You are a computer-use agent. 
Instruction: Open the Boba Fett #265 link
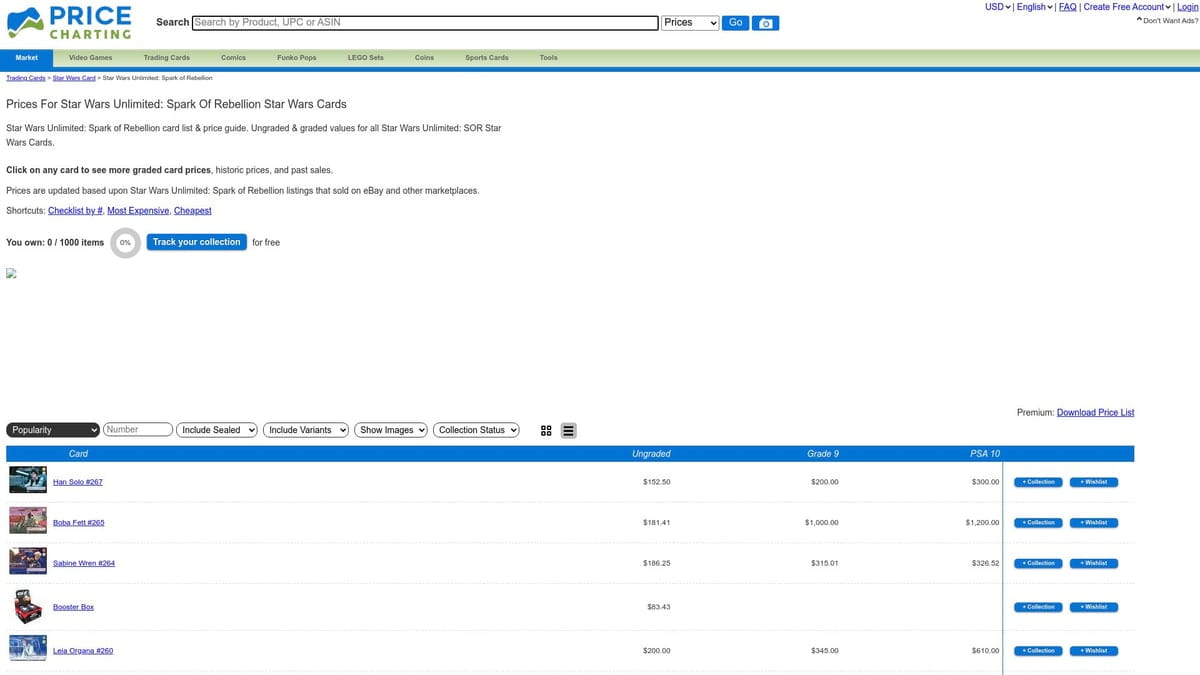click(78, 523)
